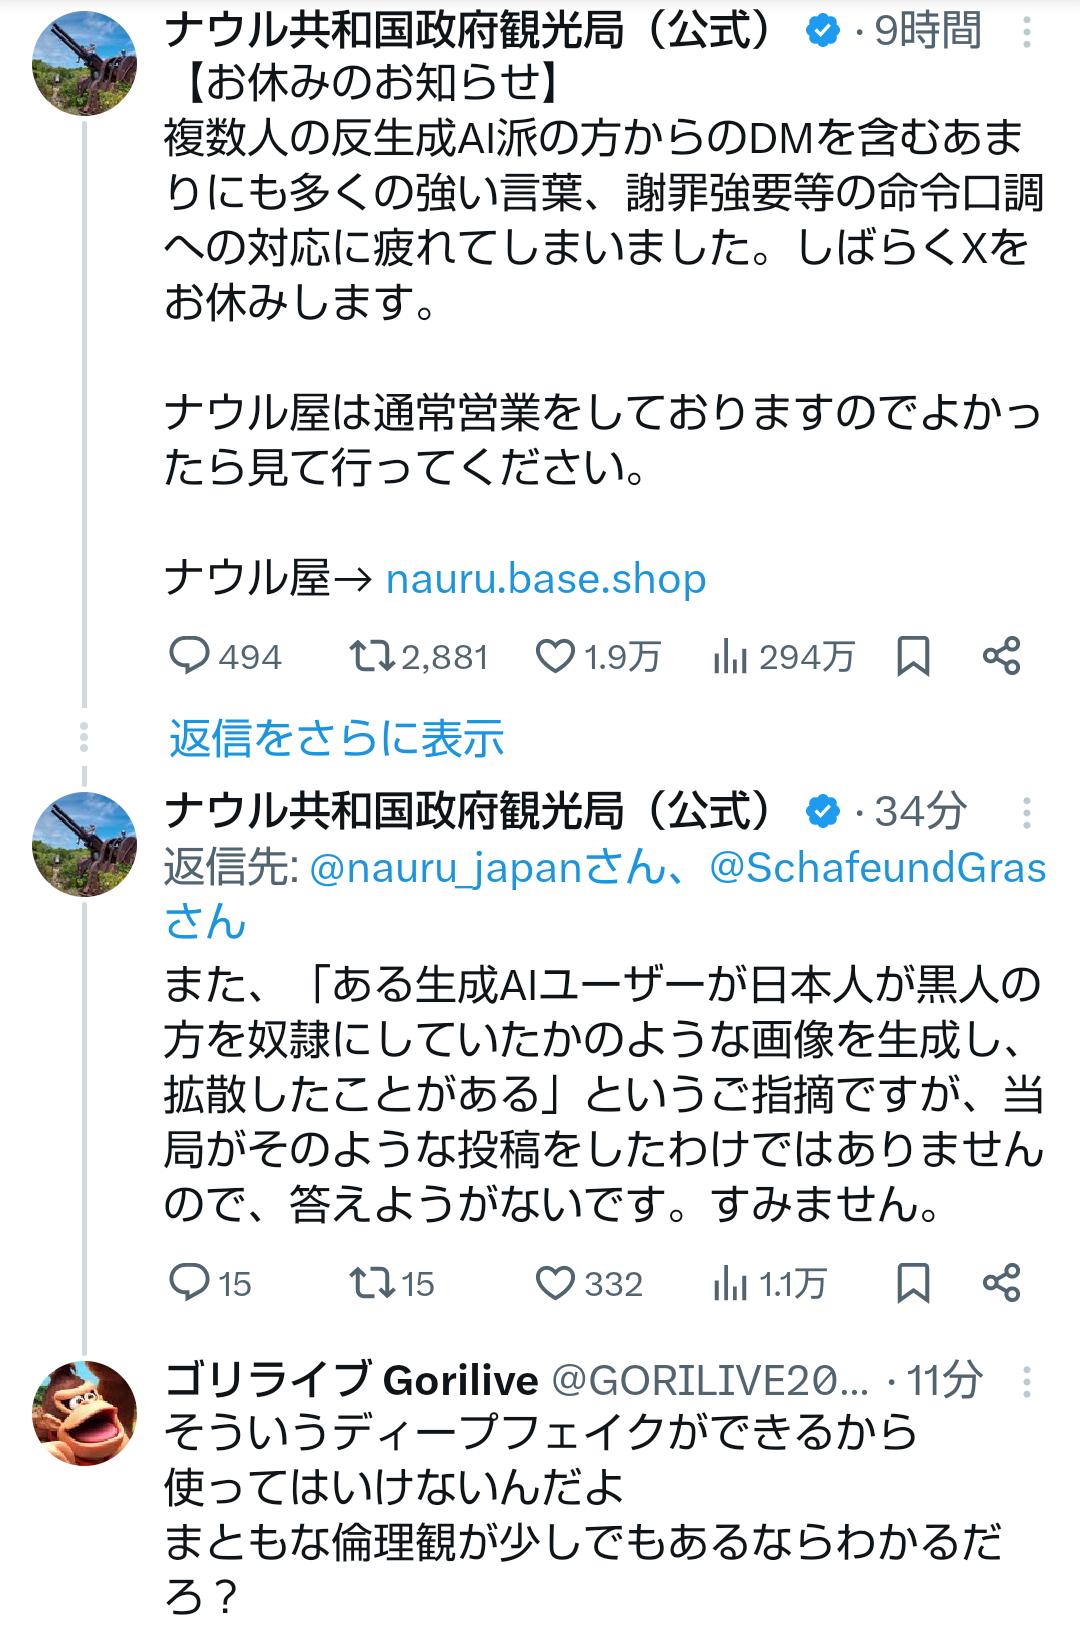
Task: Click the retweet icon showing 2,881
Action: [376, 656]
